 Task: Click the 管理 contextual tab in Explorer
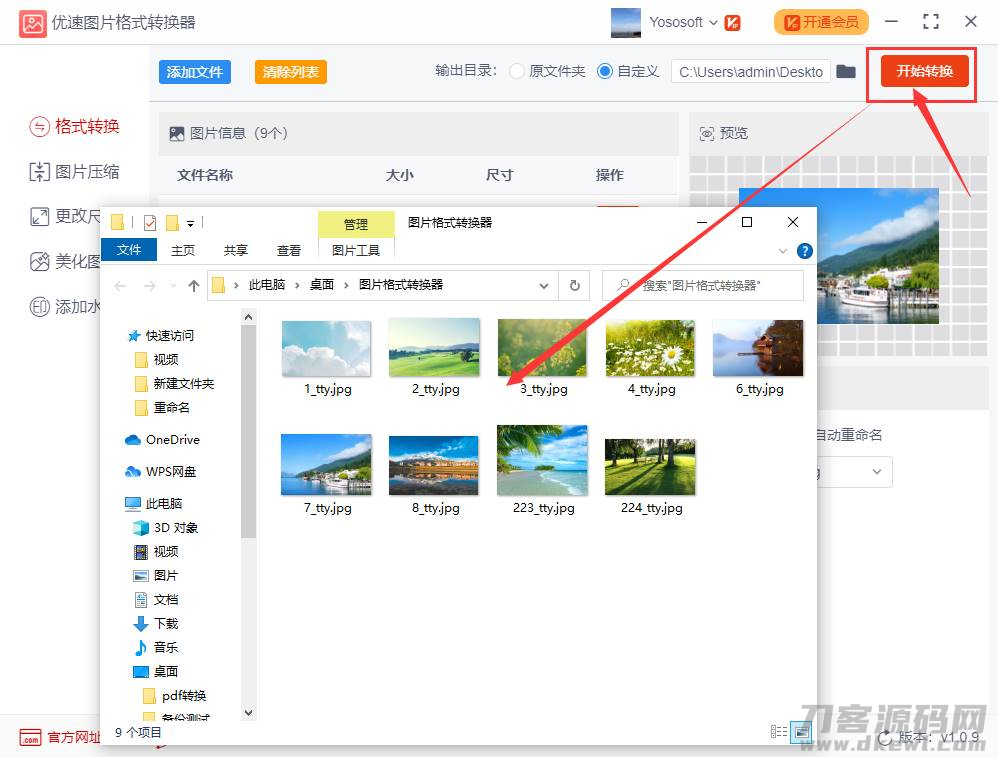coord(356,224)
